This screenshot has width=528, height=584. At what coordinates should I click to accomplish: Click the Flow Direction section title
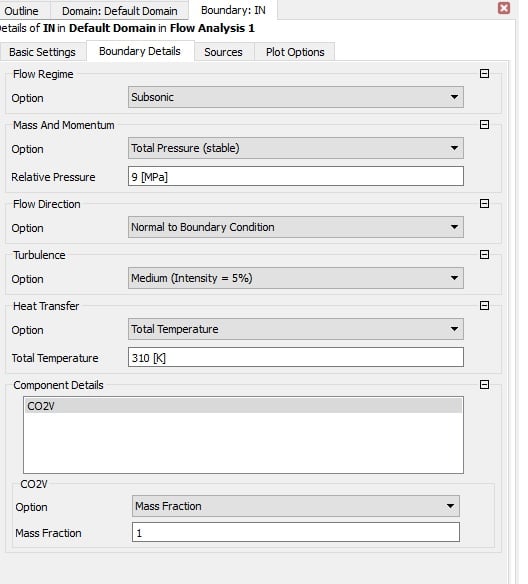pos(47,204)
